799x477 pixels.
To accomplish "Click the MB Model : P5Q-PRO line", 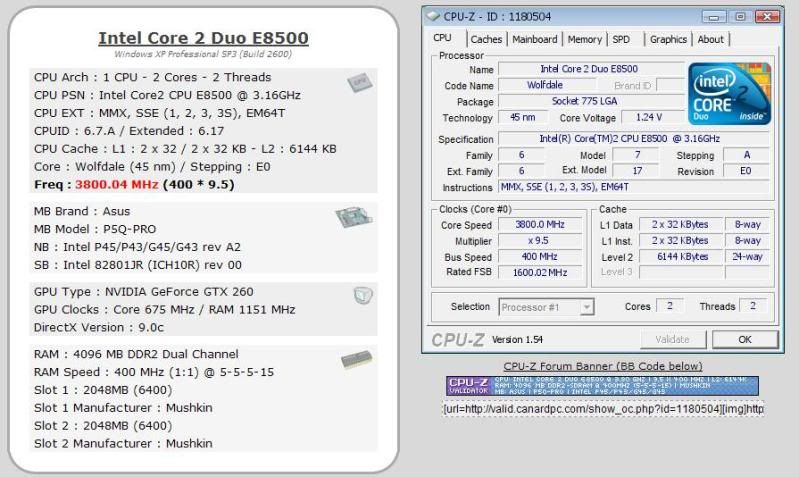I will pos(95,229).
